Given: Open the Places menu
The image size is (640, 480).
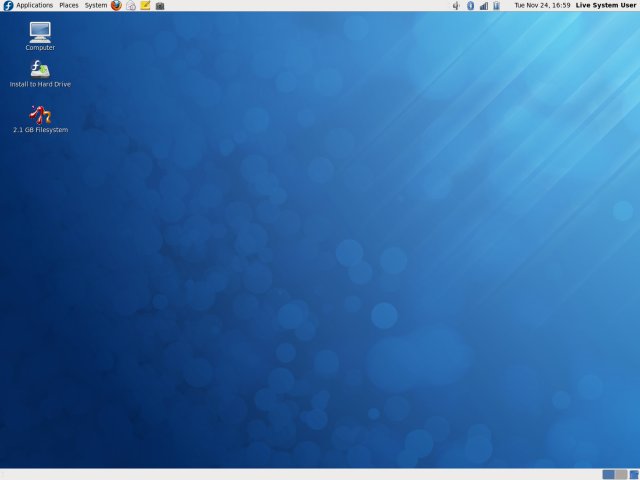Looking at the screenshot, I should coord(69,5).
